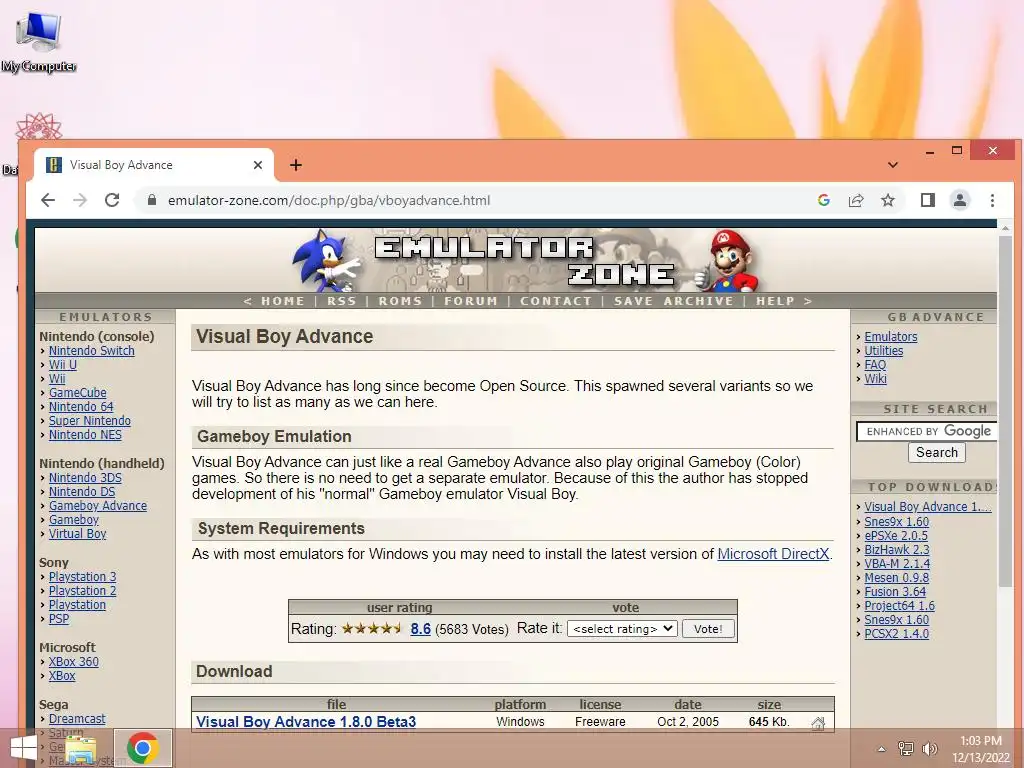Open My Computer desktop icon
The height and width of the screenshot is (768, 1024).
point(39,43)
